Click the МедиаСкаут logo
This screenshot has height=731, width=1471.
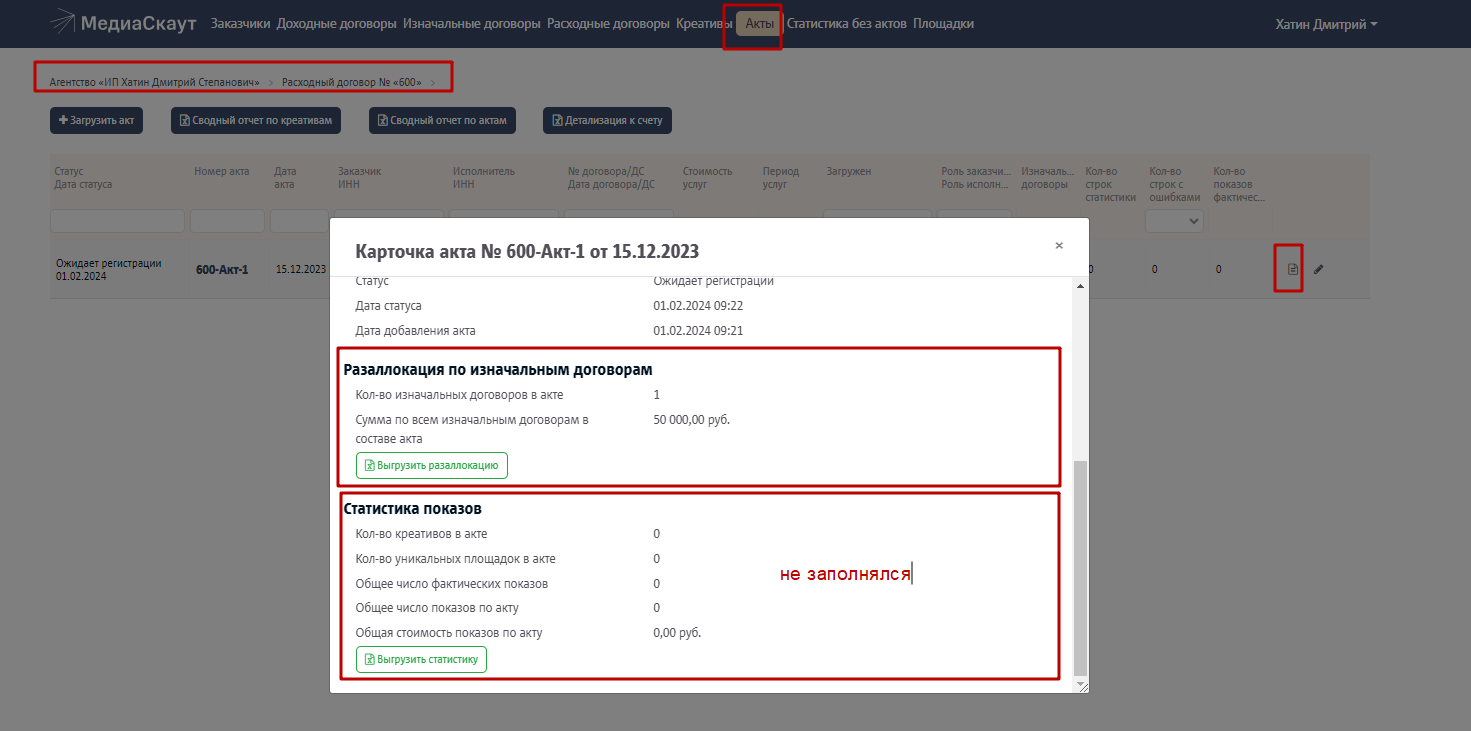pos(122,23)
